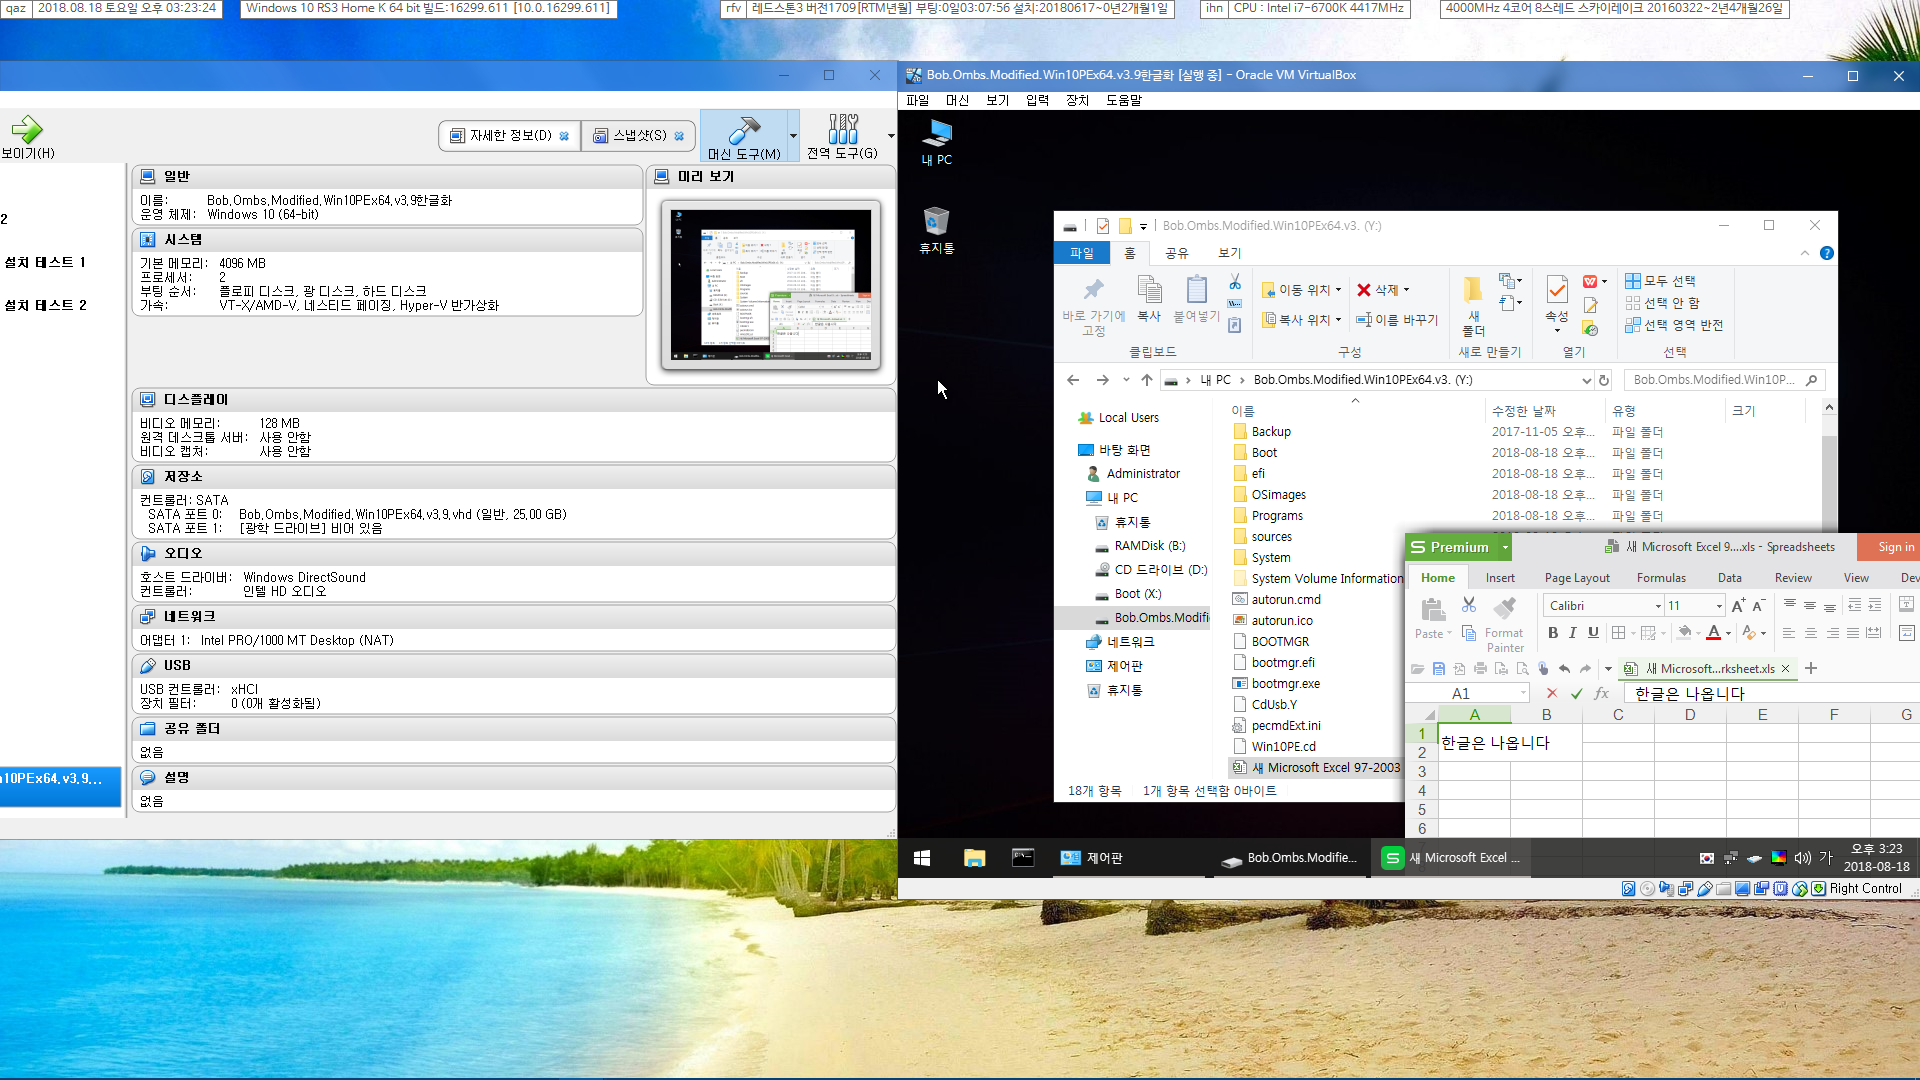Click Explorer Up-arrow navigation icon
This screenshot has width=1920, height=1080.
point(1147,380)
